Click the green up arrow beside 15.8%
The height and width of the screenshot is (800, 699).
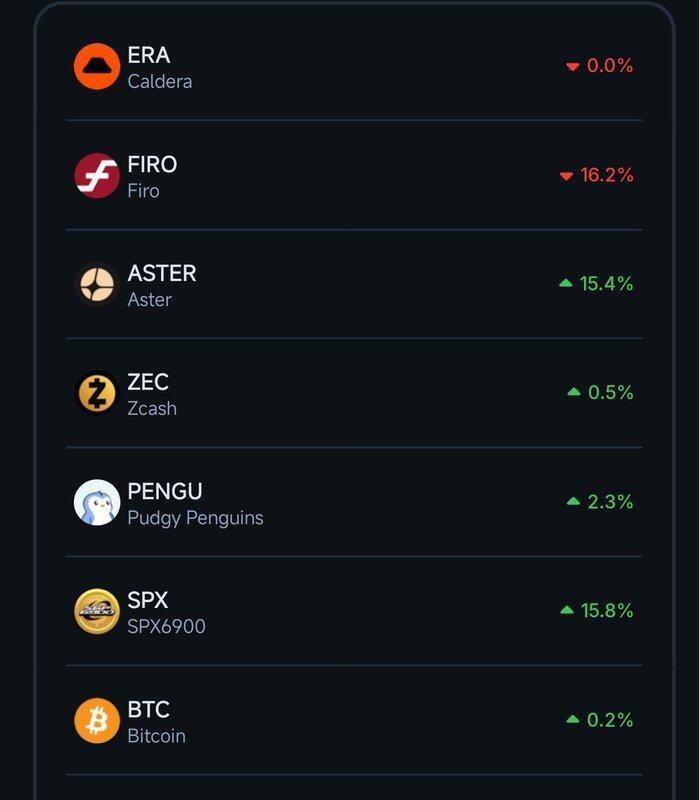(x=567, y=610)
